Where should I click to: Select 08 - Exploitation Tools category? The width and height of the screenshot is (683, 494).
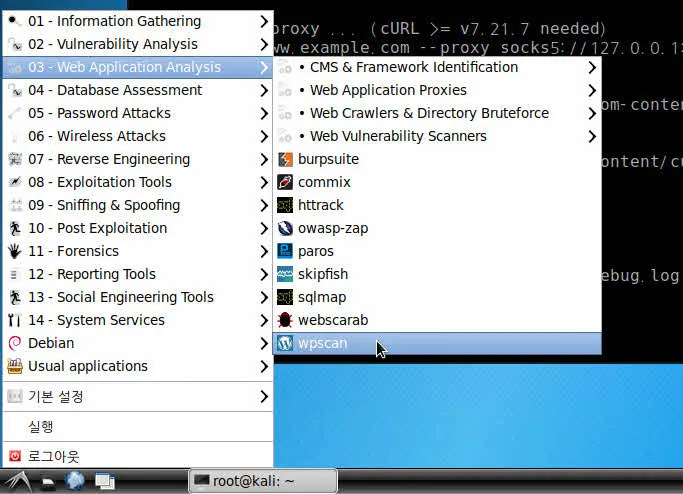point(100,182)
